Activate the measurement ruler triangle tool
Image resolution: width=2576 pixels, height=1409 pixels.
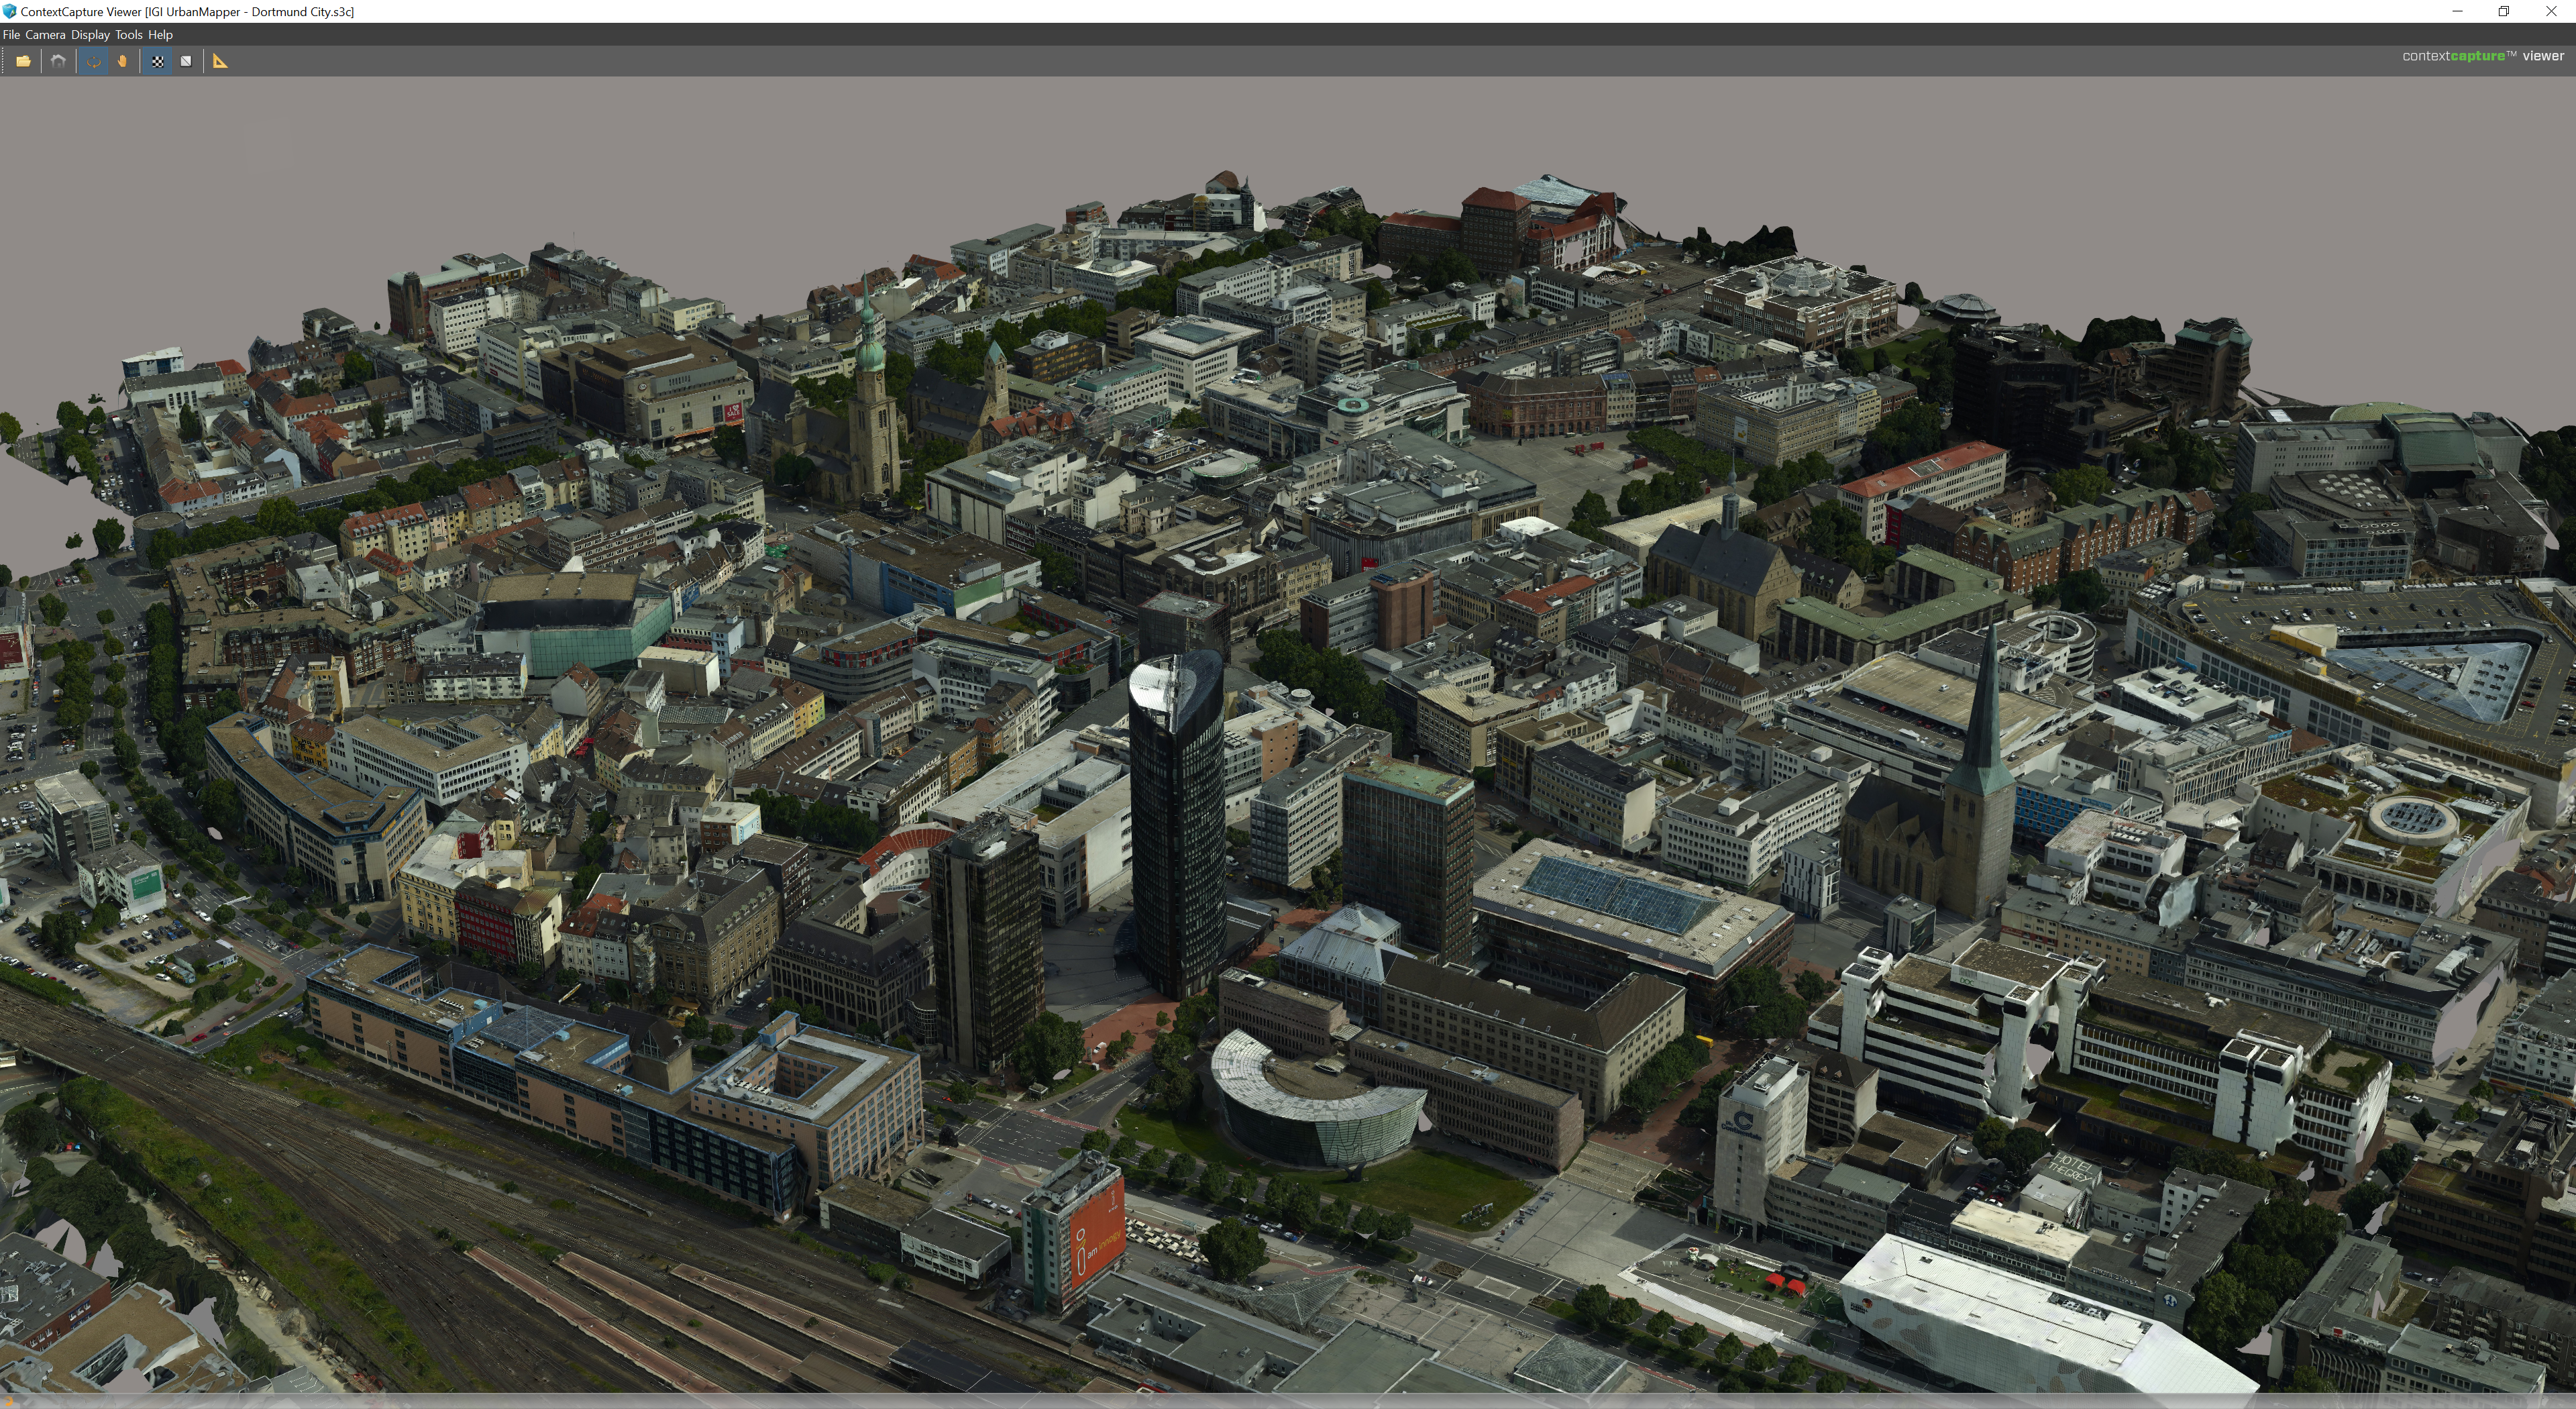(x=220, y=61)
